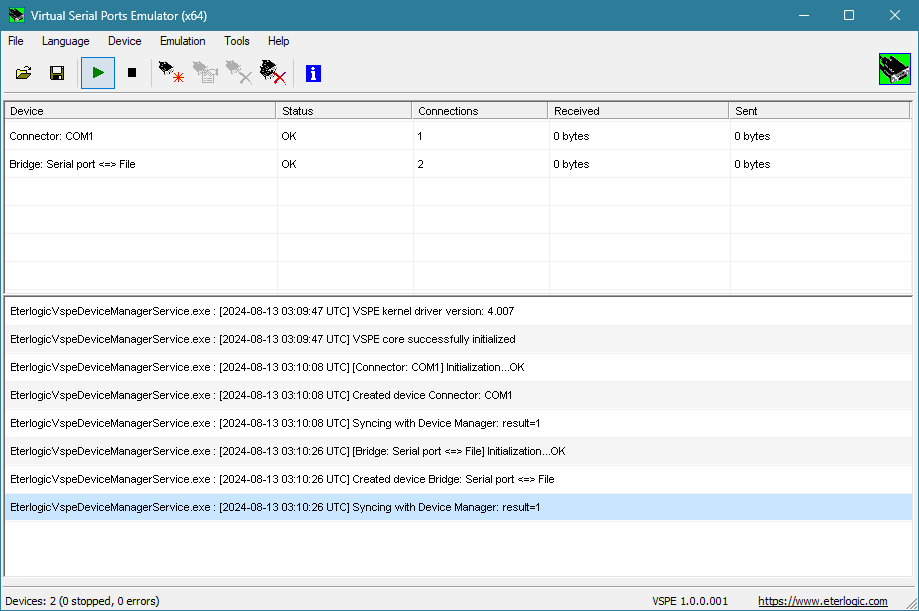The width and height of the screenshot is (919, 611).
Task: Click the Connections column header
Action: pyautogui.click(x=480, y=111)
